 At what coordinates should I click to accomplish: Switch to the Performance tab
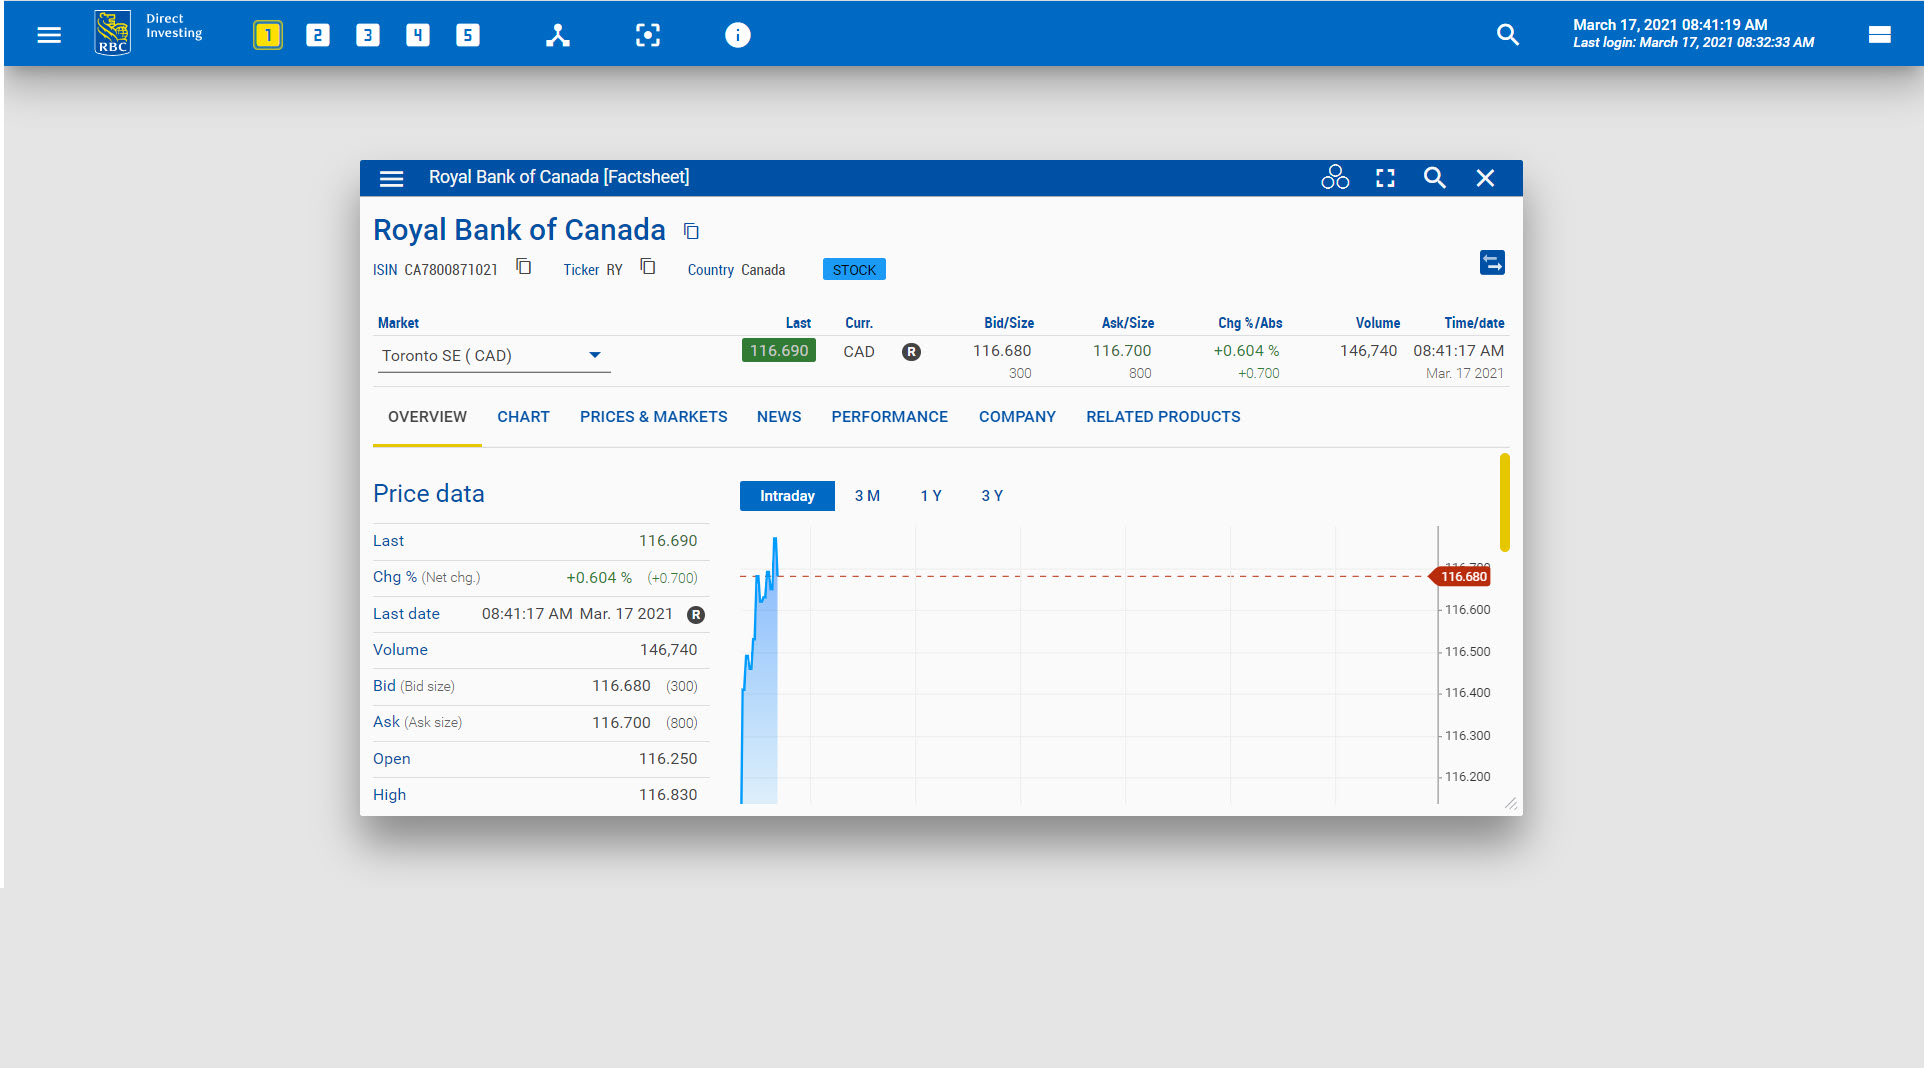pos(889,417)
